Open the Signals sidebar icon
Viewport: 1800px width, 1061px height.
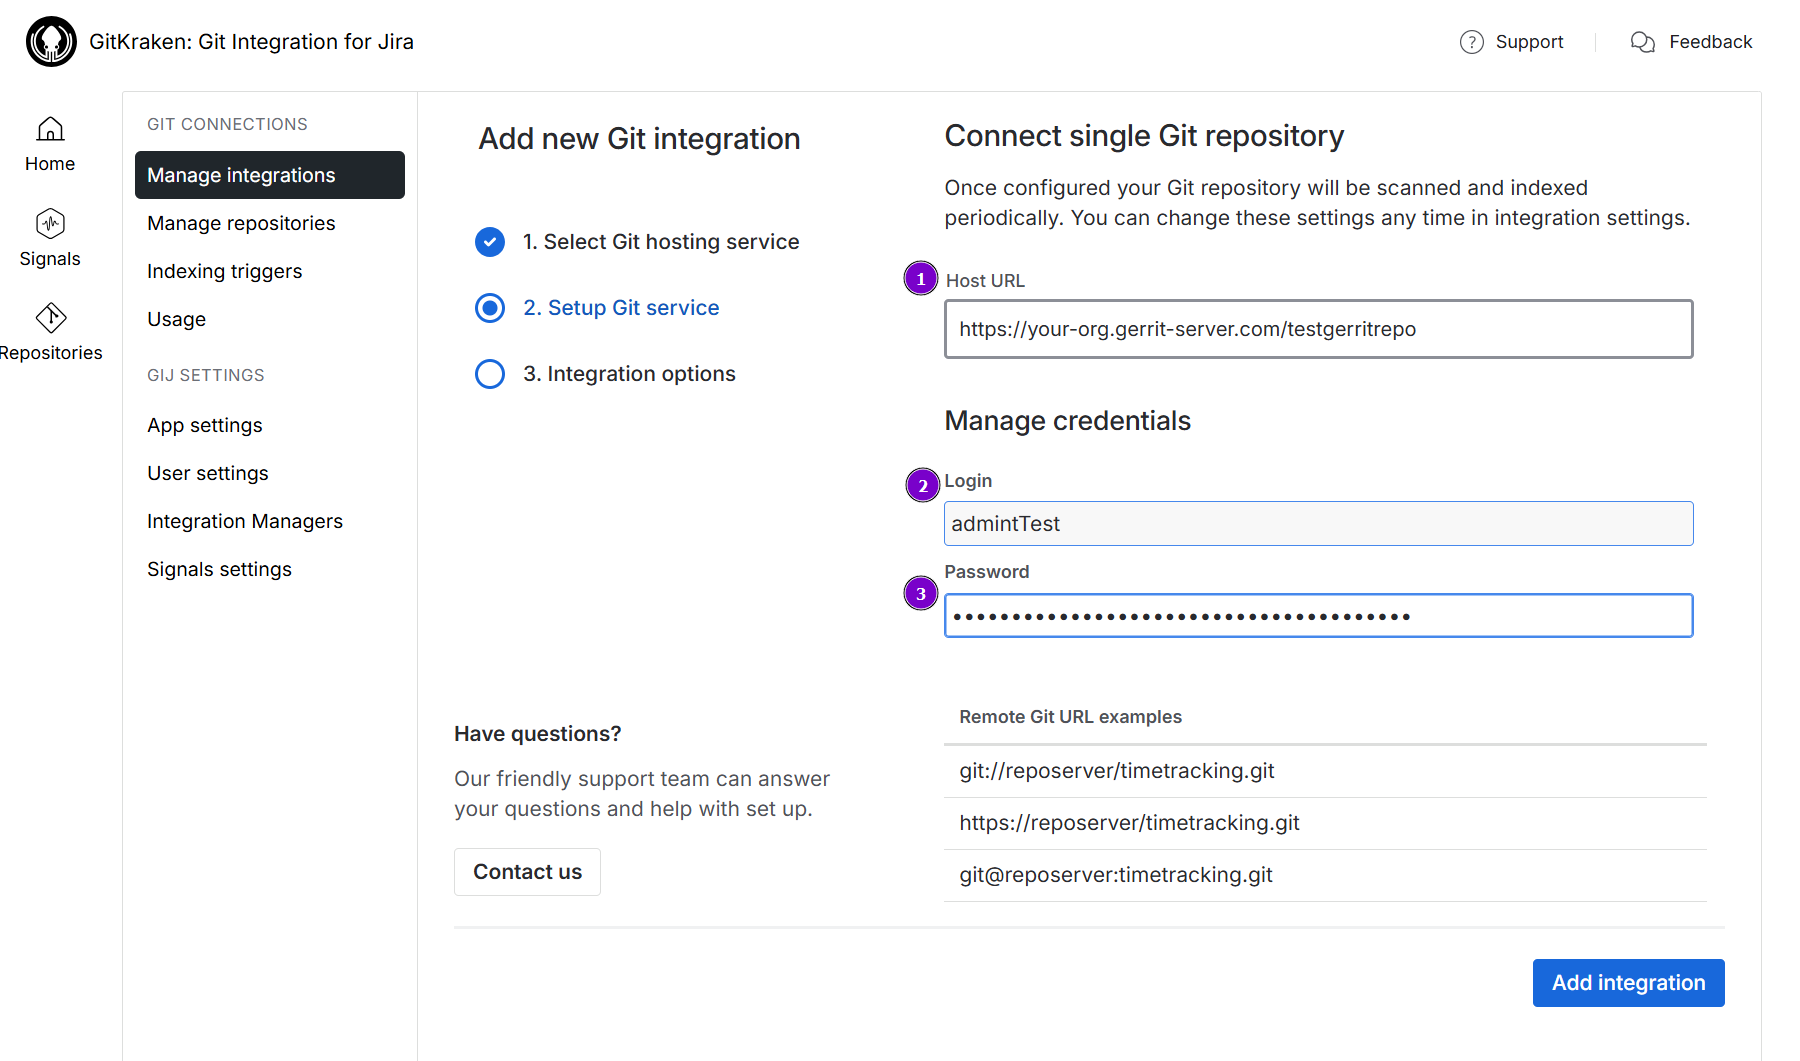(x=50, y=224)
